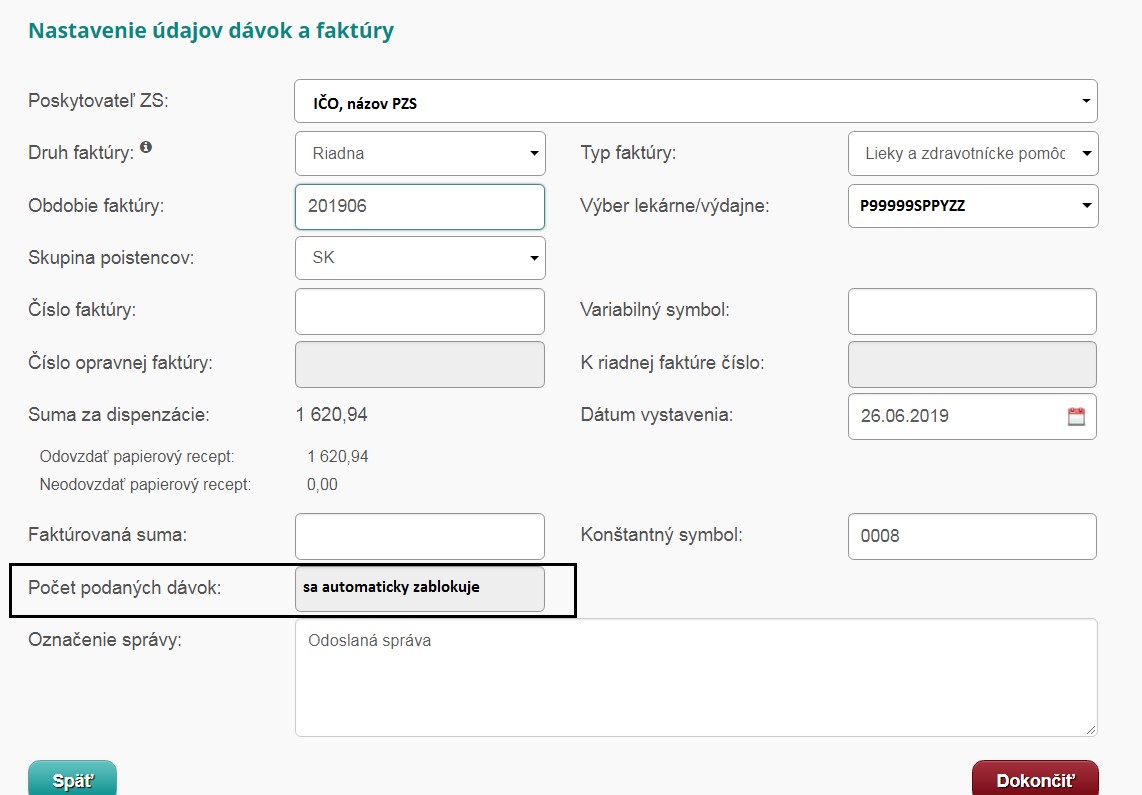Click the info icon next to Druh faktúry
Viewport: 1142px width, 795px height.
[x=146, y=148]
